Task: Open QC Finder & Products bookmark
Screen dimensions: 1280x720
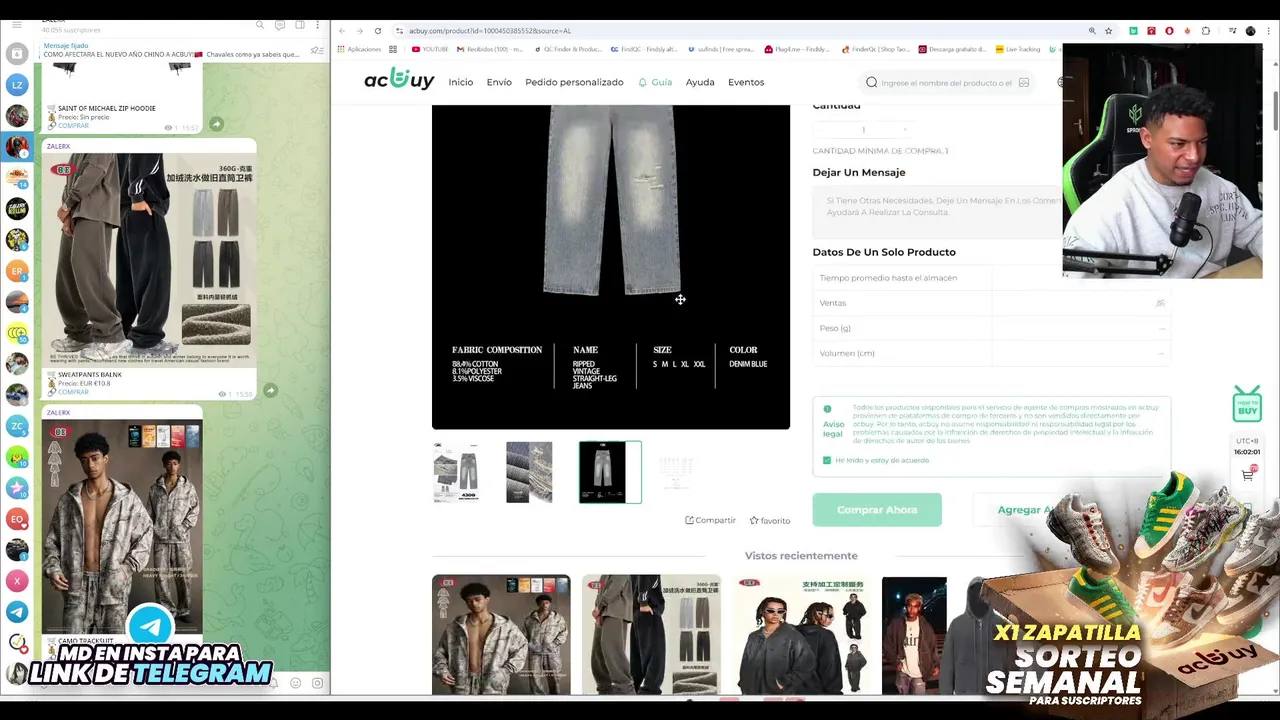Action: coord(569,49)
